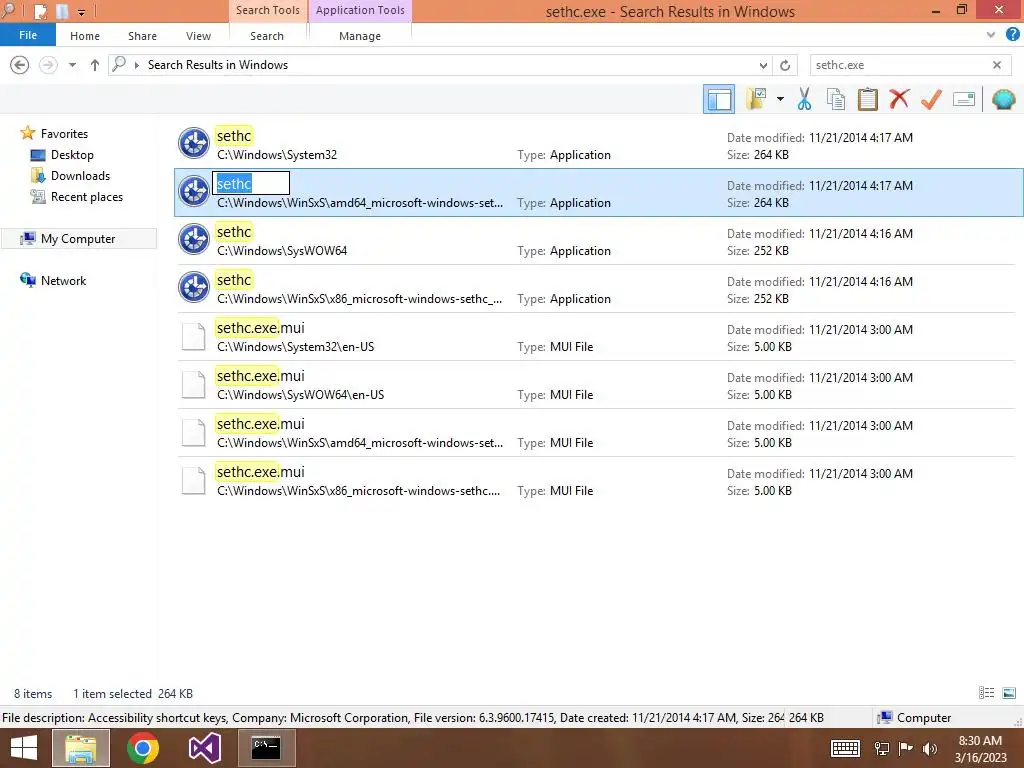Click the Properties quick access toolbar icon
This screenshot has height=768, width=1024.
(x=40, y=11)
